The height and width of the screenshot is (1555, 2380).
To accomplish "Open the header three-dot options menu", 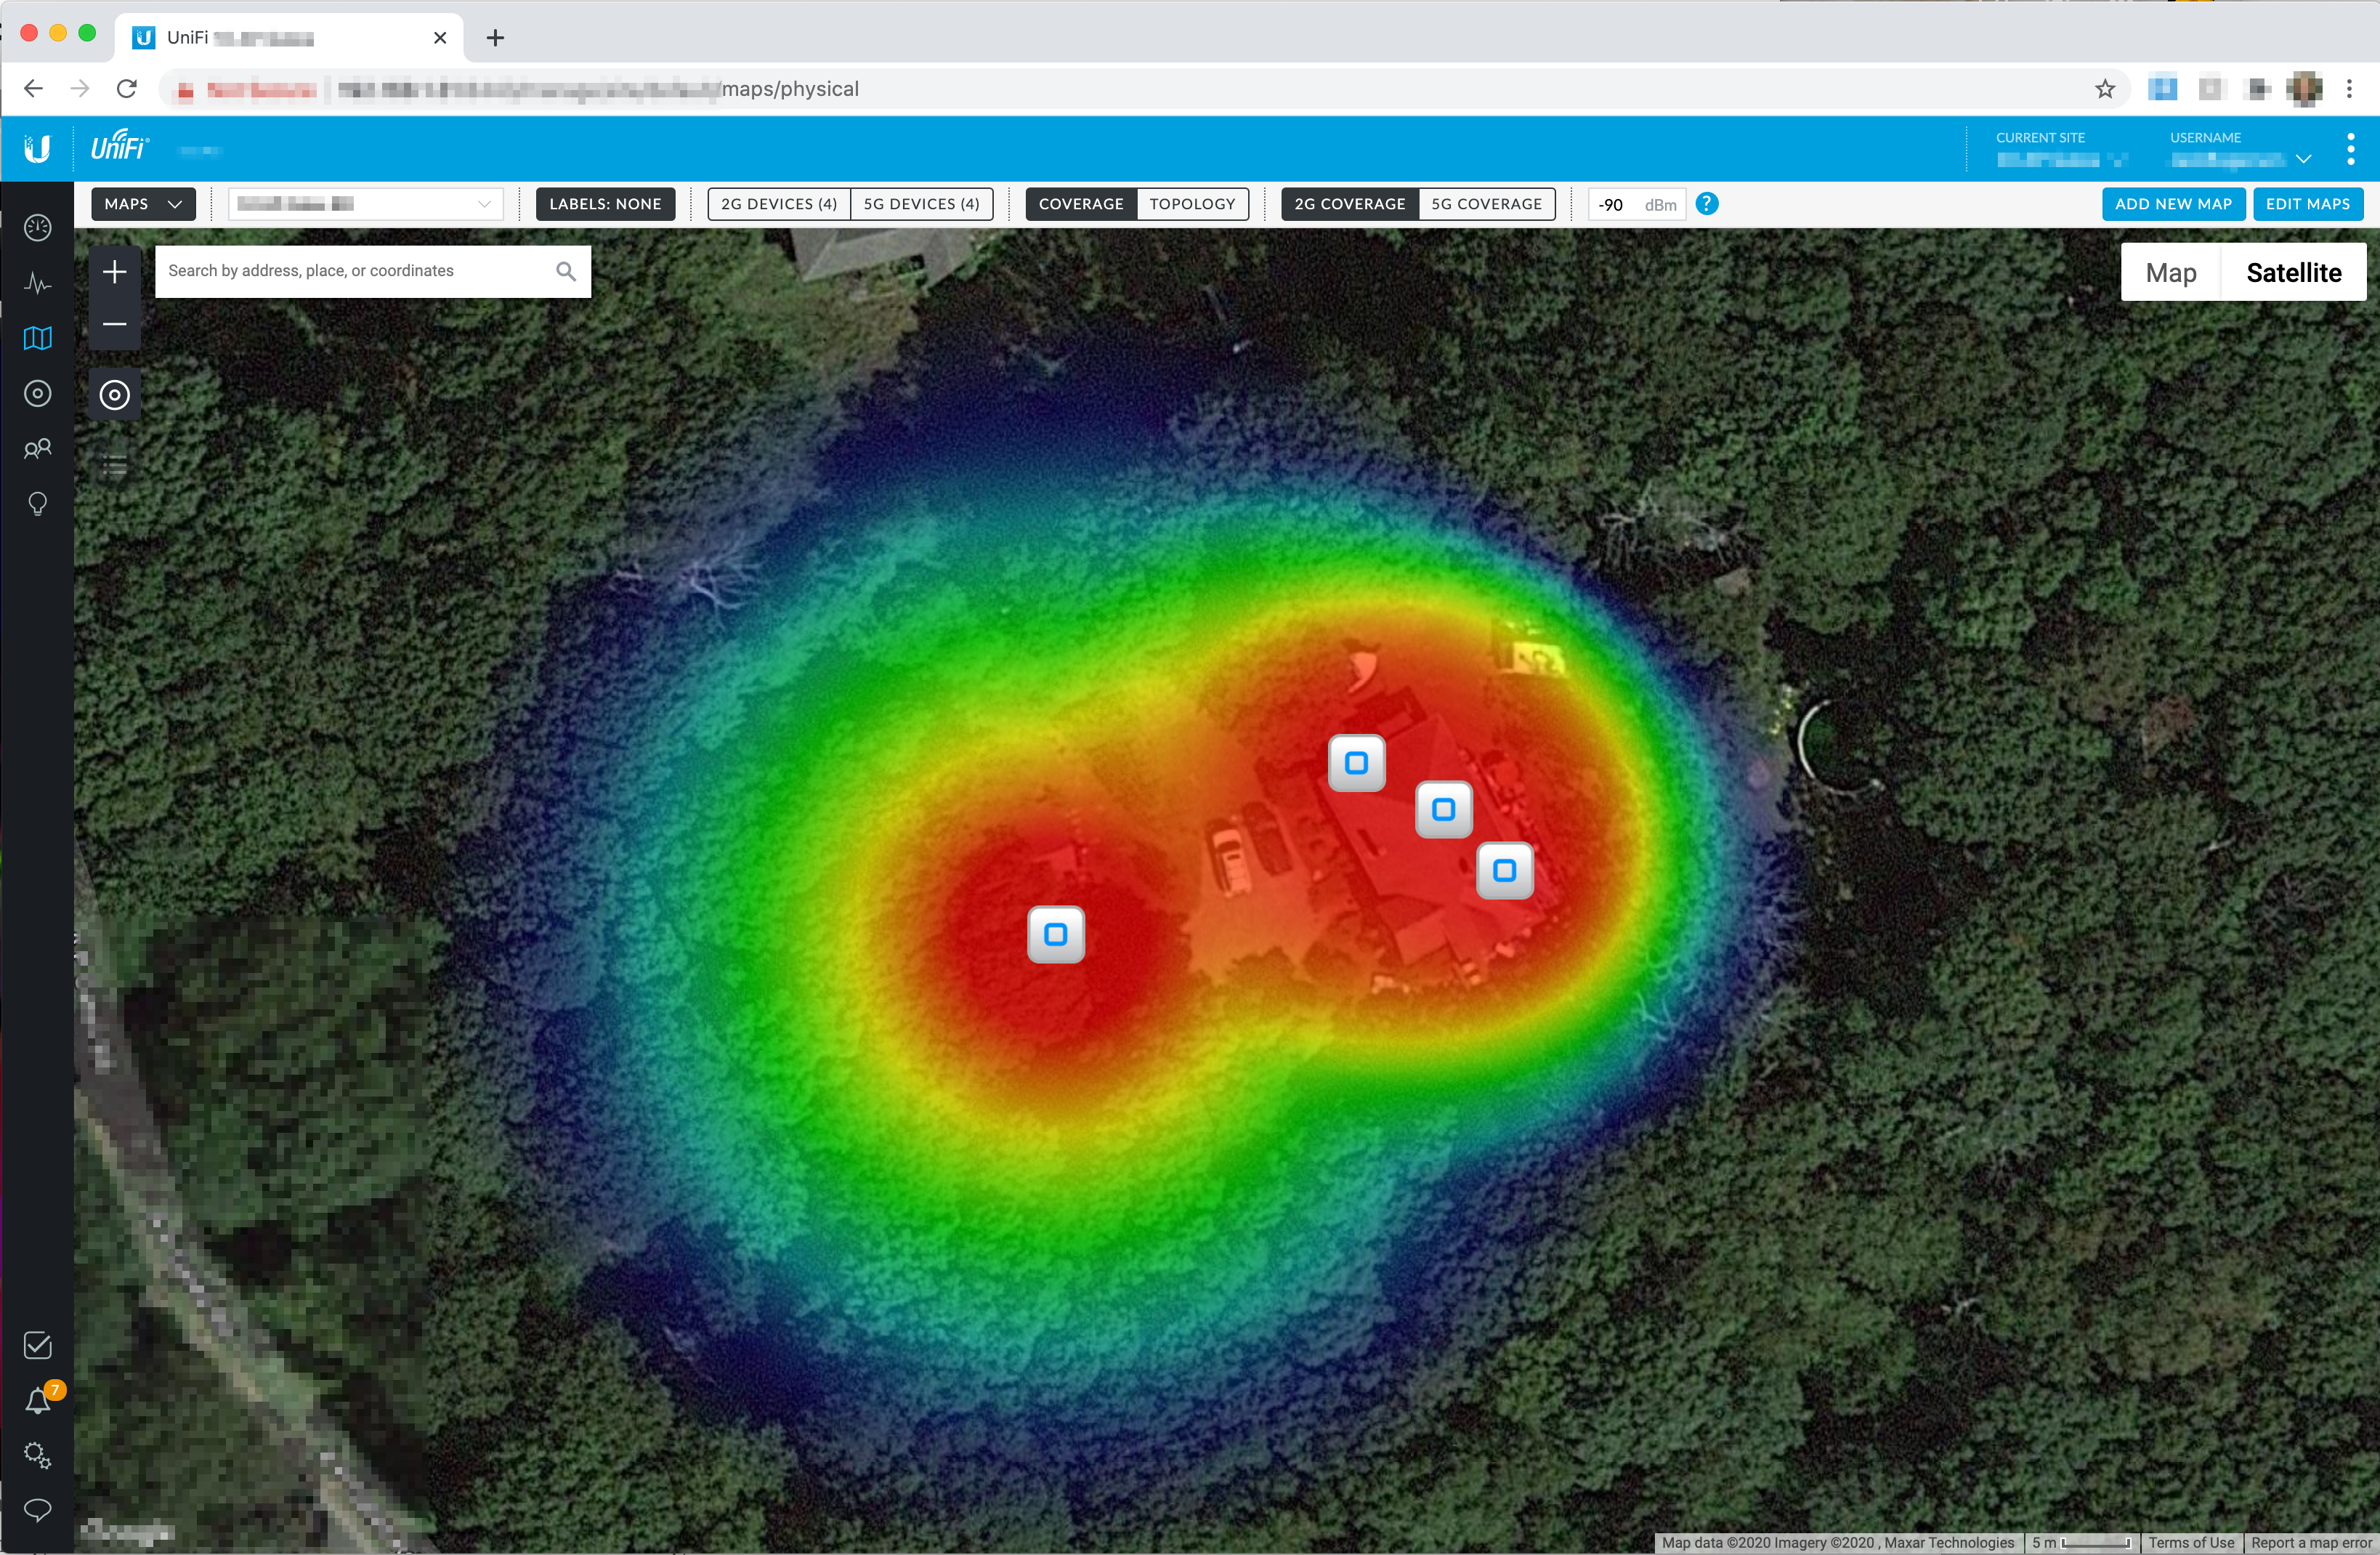I will pyautogui.click(x=2351, y=149).
